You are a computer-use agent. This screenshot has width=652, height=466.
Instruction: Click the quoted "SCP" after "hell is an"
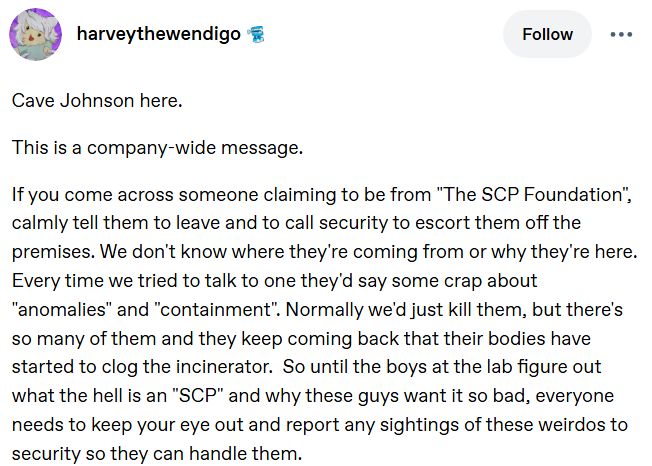tap(198, 396)
